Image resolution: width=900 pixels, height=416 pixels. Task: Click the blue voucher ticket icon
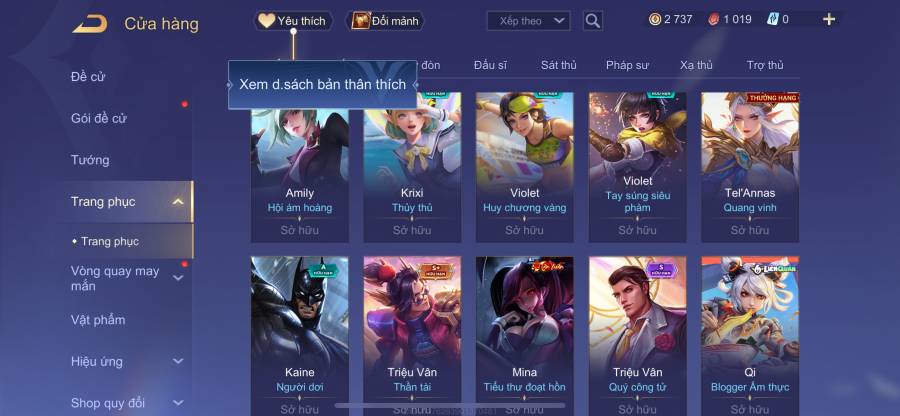click(773, 20)
